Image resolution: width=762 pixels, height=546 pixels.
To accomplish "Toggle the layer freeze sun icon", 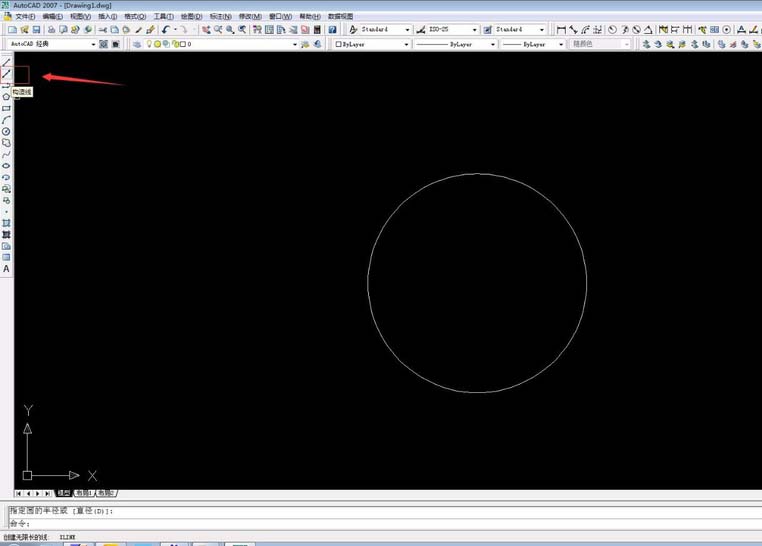I will tap(158, 44).
